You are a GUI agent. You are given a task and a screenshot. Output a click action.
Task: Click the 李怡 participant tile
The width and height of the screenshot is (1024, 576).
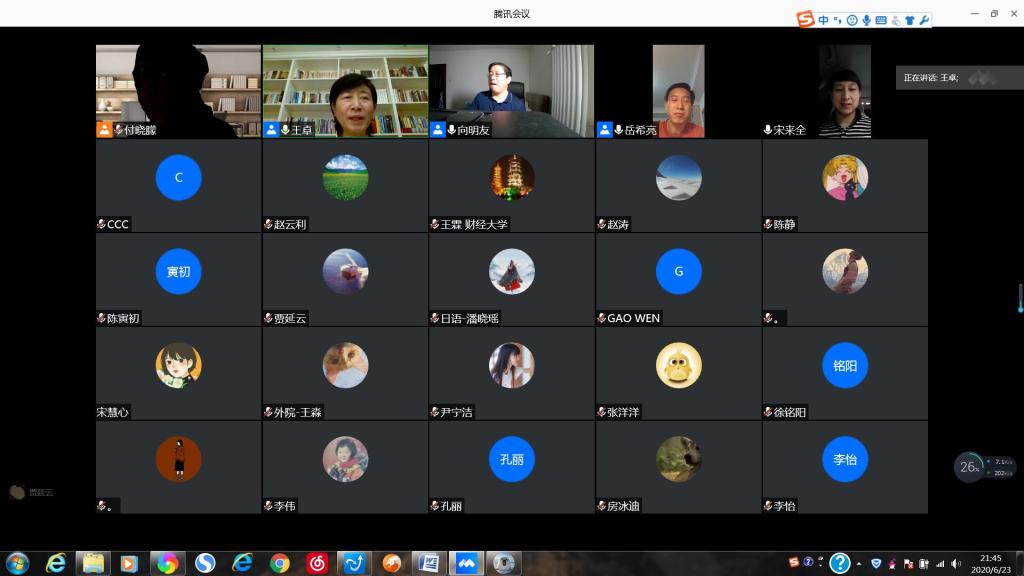(x=844, y=467)
